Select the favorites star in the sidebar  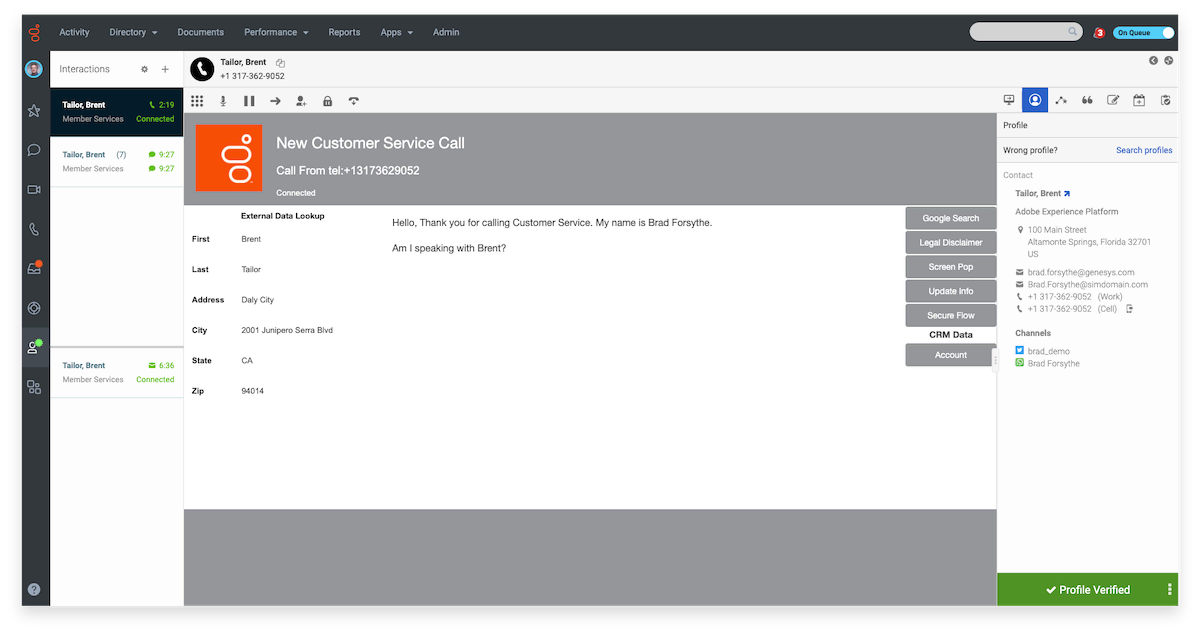(33, 111)
